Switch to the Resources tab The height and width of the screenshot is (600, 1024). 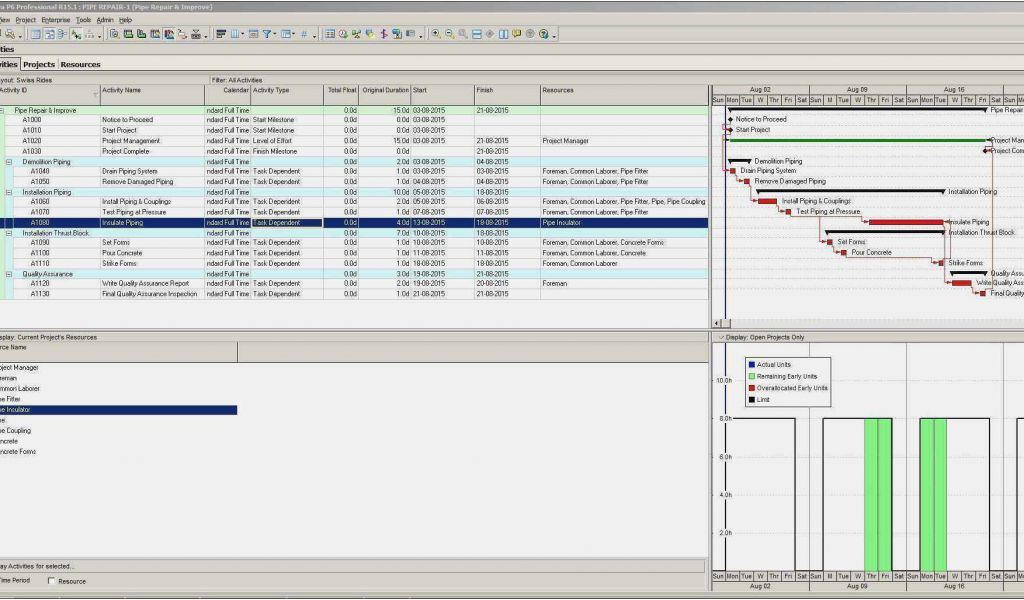point(80,64)
